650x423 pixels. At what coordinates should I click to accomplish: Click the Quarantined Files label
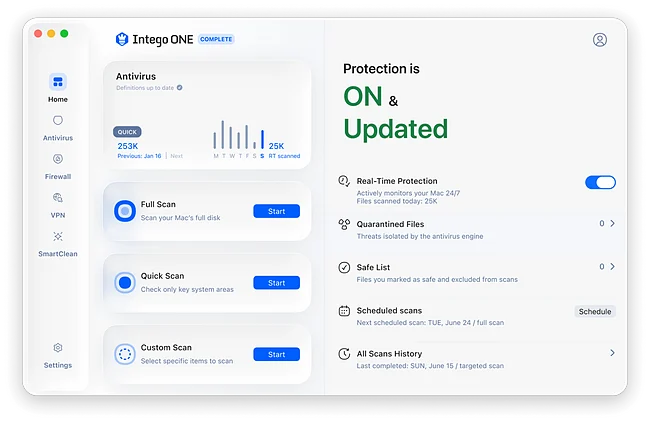tap(390, 224)
